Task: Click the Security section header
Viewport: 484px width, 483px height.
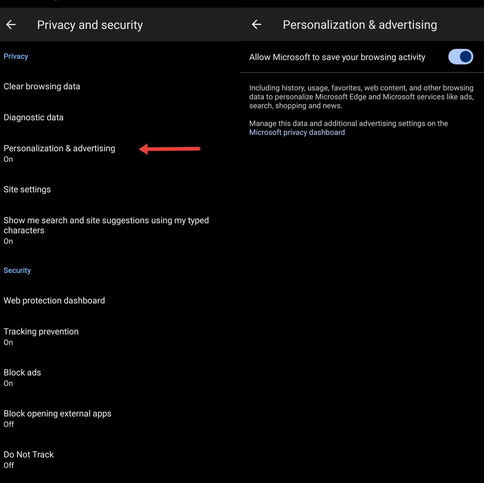Action: pyautogui.click(x=17, y=270)
